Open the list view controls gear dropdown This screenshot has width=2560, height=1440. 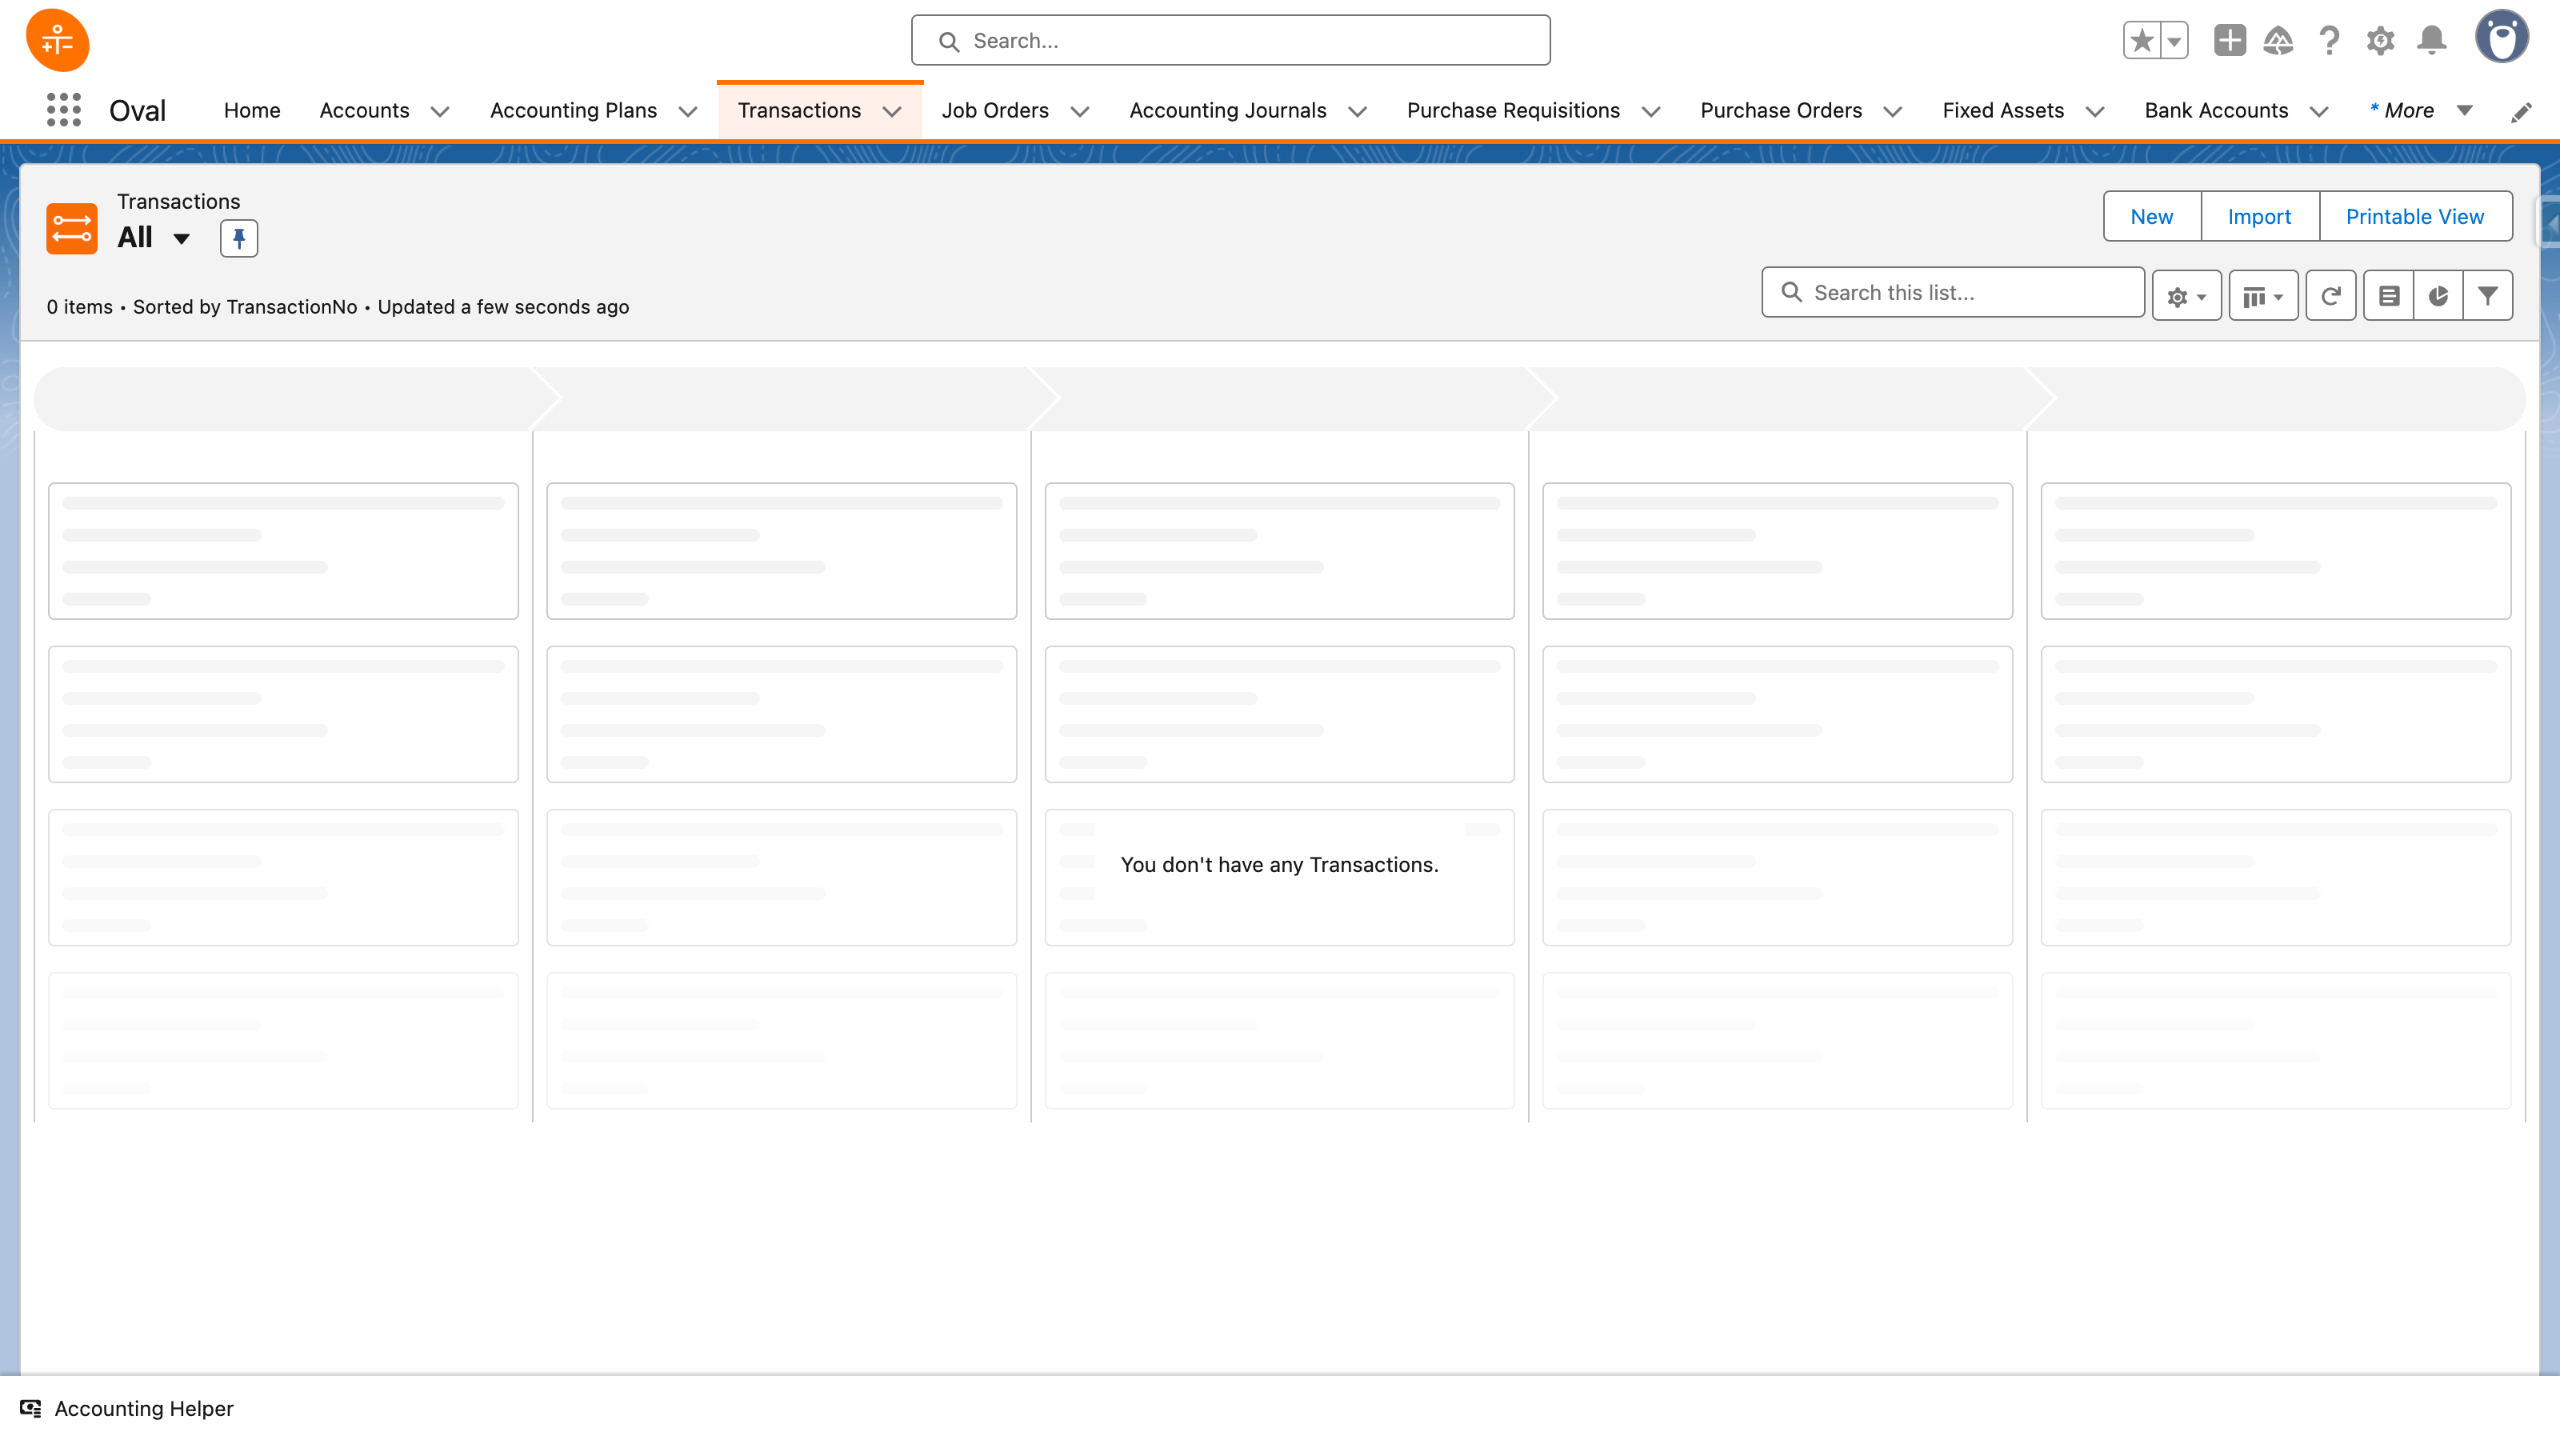tap(2186, 296)
